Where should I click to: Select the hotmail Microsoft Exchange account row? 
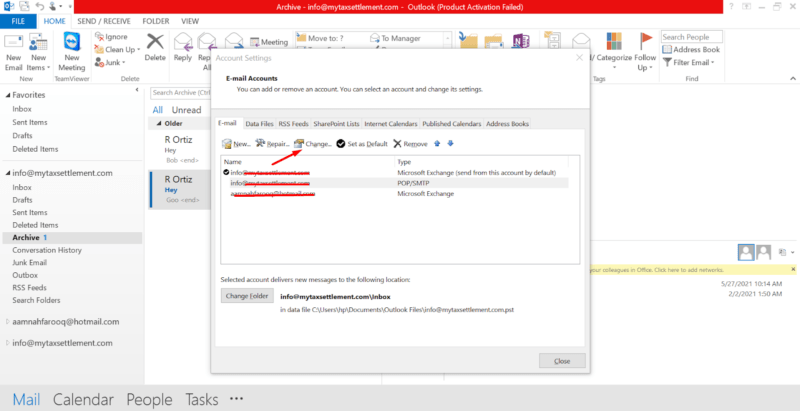(x=395, y=194)
